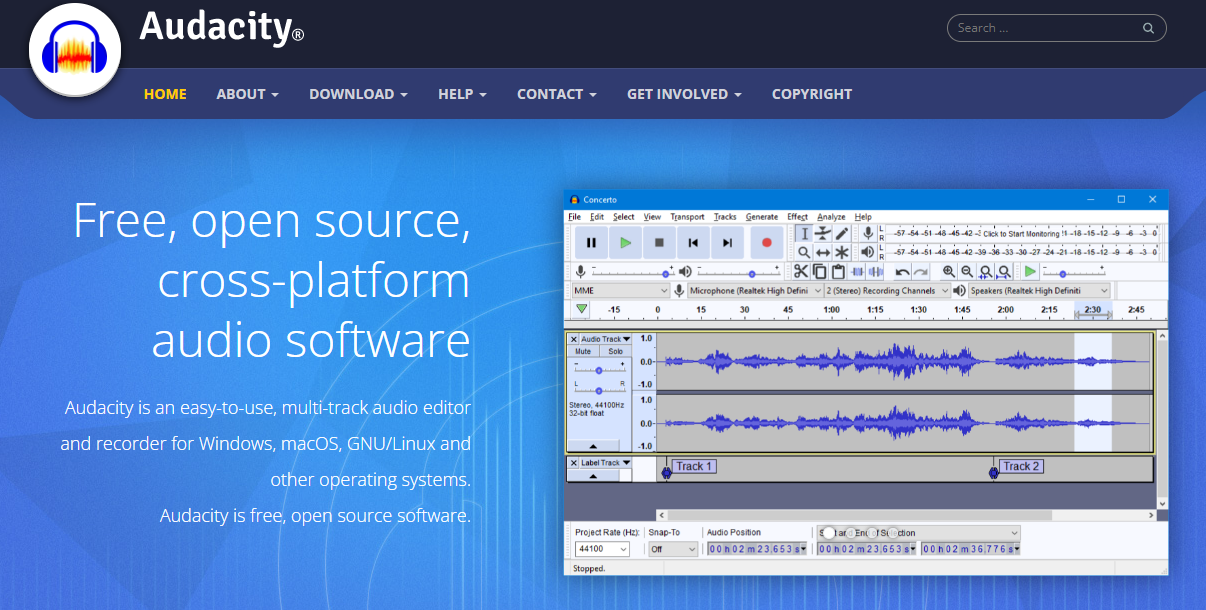This screenshot has width=1206, height=610.
Task: Click Skip to End button
Action: [x=727, y=242]
